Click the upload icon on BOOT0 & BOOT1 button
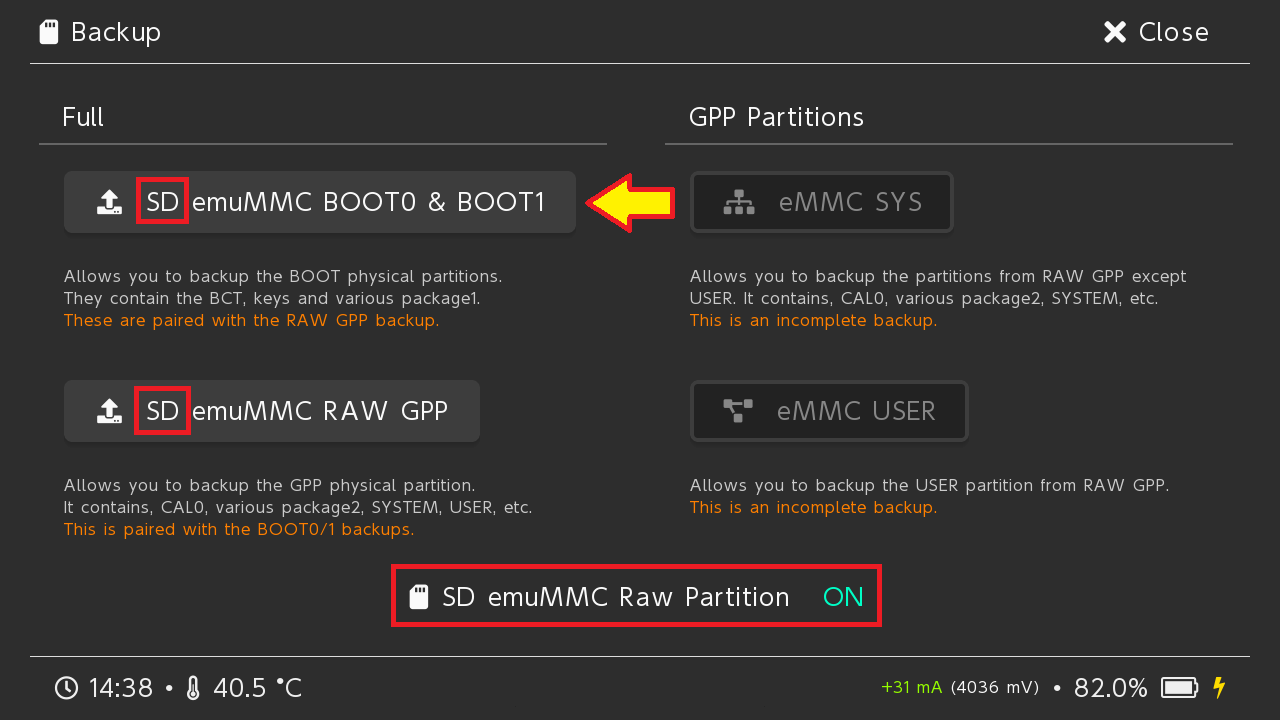The height and width of the screenshot is (720, 1280). (x=109, y=203)
